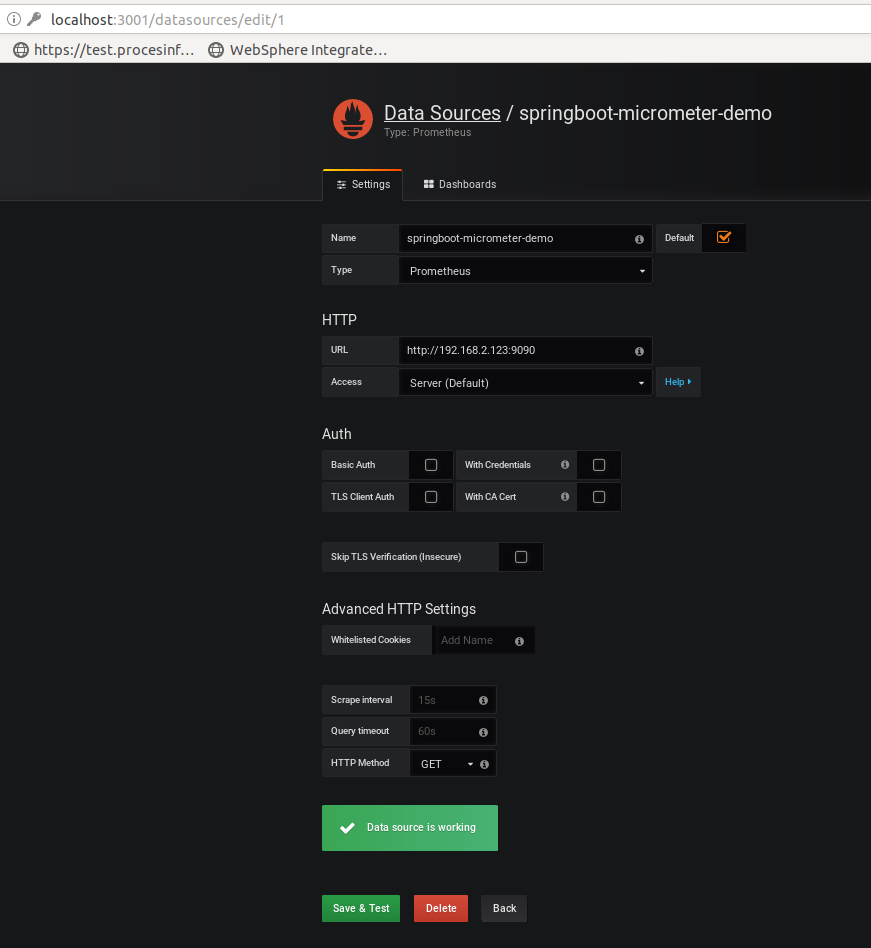This screenshot has width=871, height=948.
Task: Switch to the Dashboards tab
Action: [x=460, y=184]
